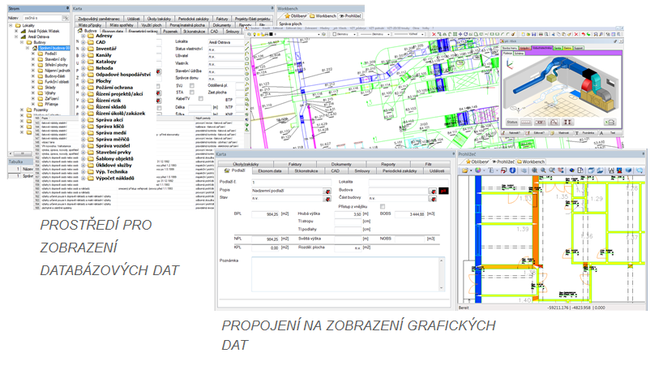The height and width of the screenshot is (366, 650).
Task: Click lookup icon next to Budova field
Action: tap(433, 191)
